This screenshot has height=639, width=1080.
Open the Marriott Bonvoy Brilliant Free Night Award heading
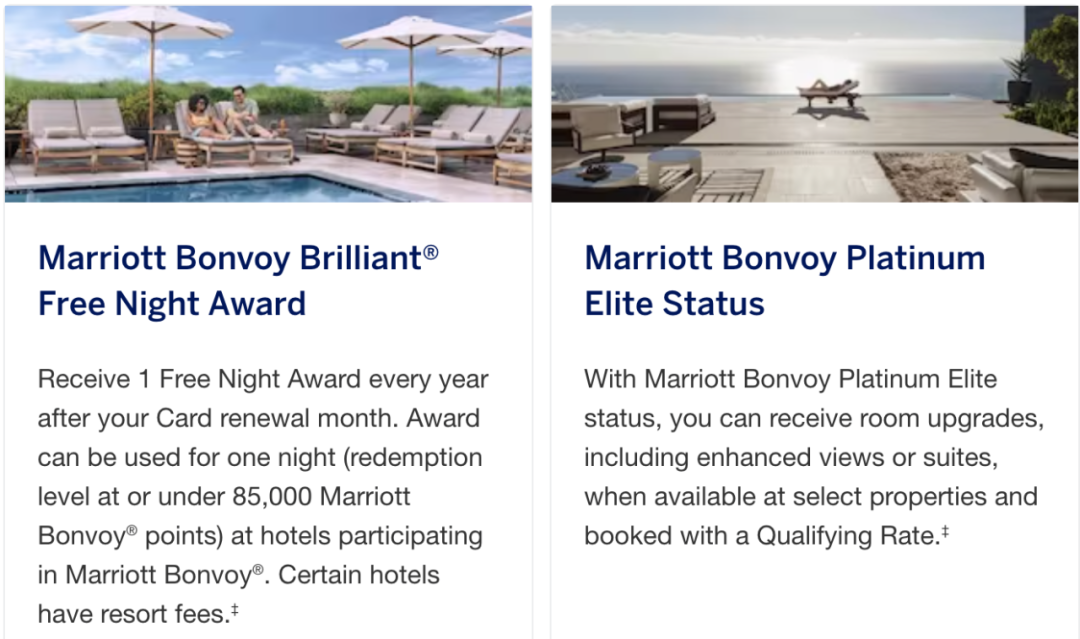[238, 280]
